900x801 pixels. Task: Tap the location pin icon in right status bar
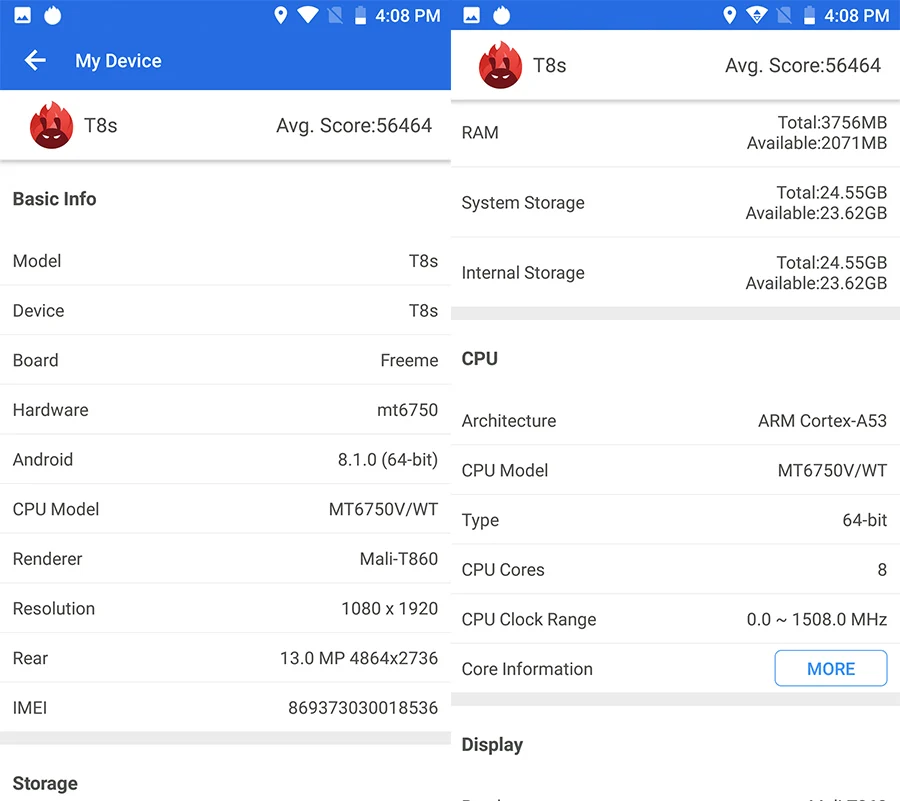[x=730, y=15]
